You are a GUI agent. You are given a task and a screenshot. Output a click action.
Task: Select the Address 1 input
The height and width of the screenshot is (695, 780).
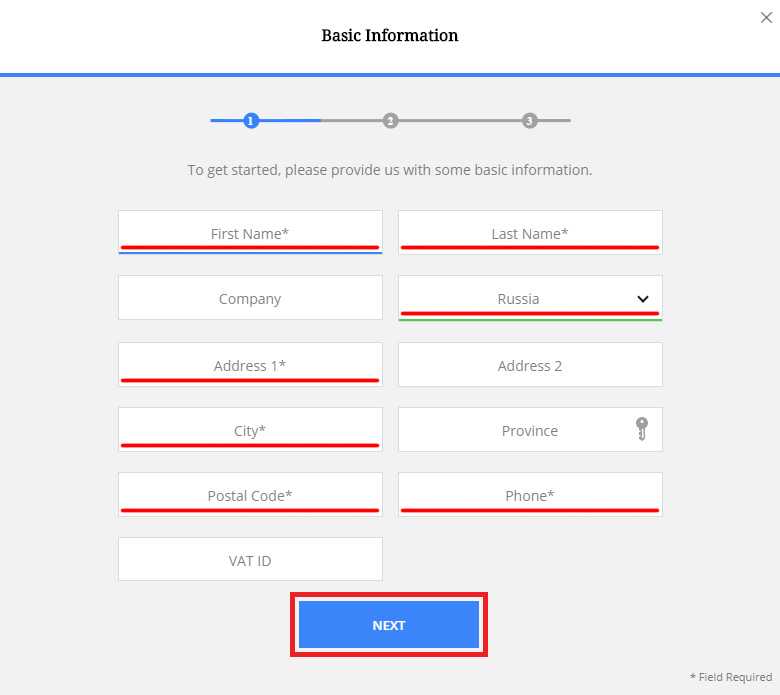click(250, 365)
